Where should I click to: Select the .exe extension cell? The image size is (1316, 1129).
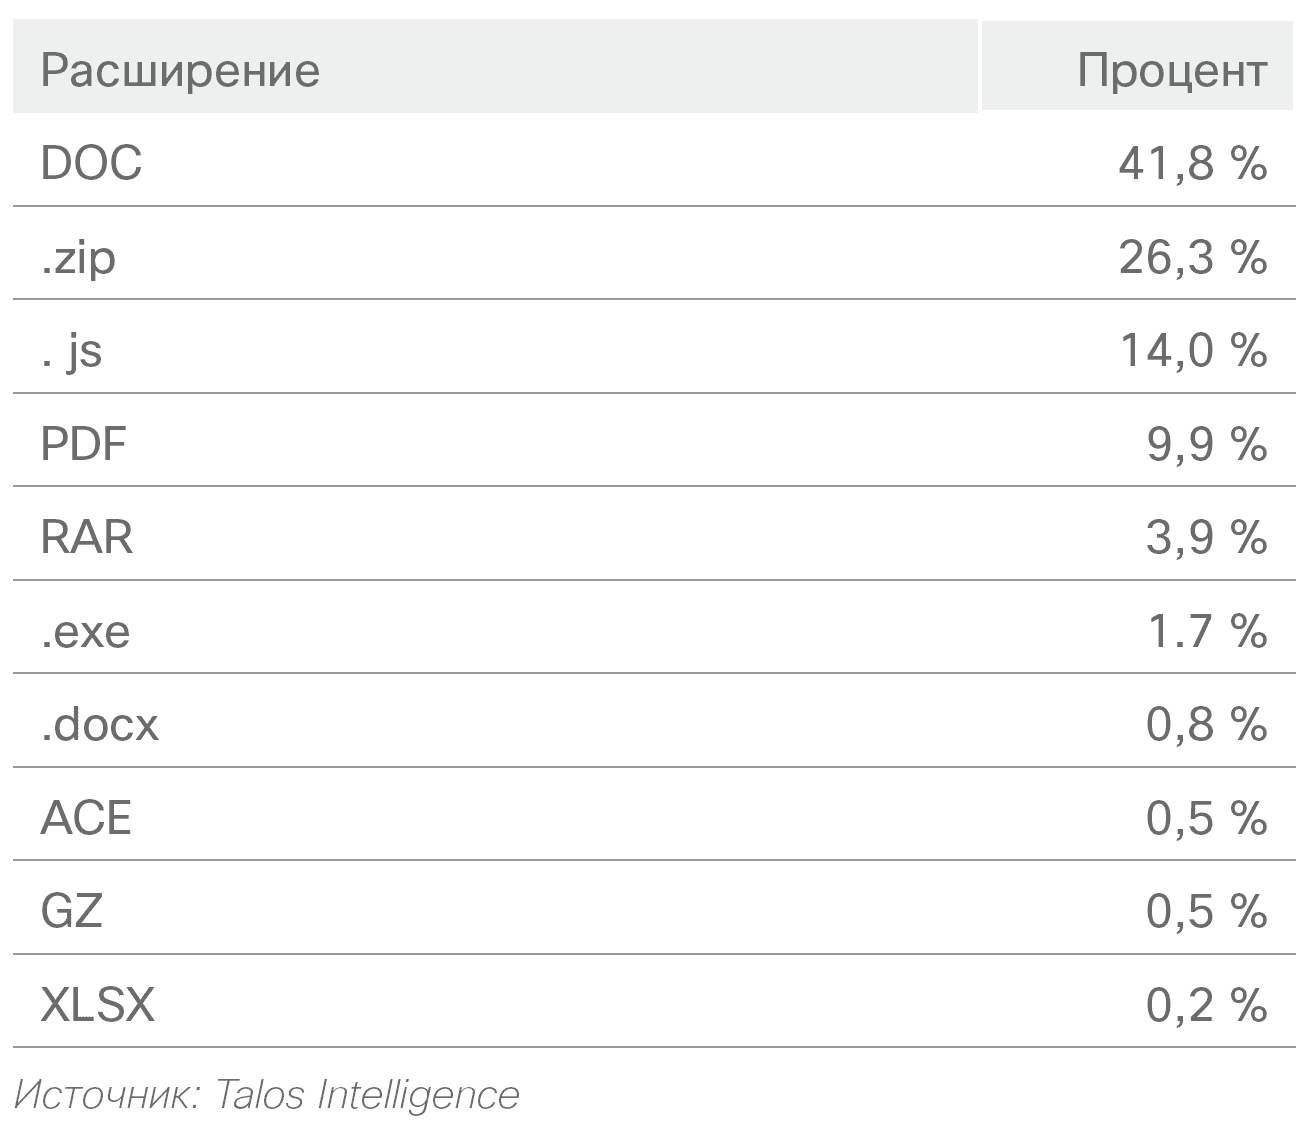[x=85, y=631]
